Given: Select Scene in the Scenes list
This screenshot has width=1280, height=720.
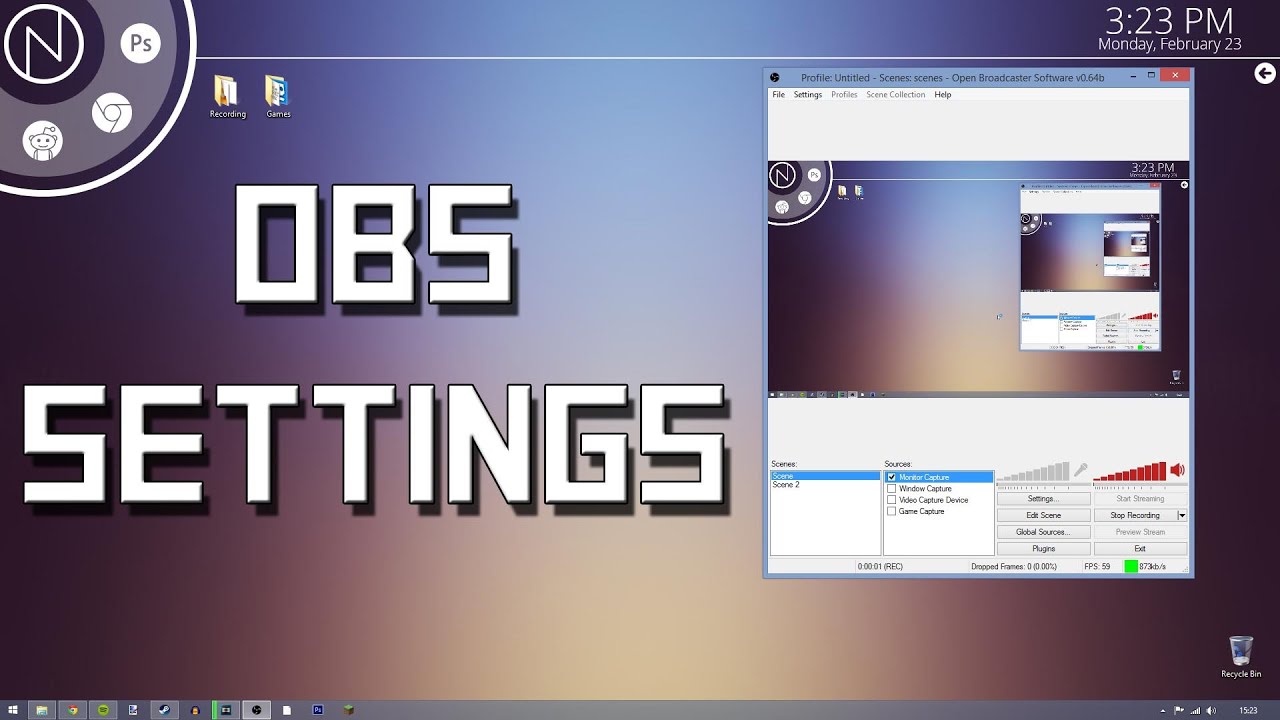Looking at the screenshot, I should (825, 477).
